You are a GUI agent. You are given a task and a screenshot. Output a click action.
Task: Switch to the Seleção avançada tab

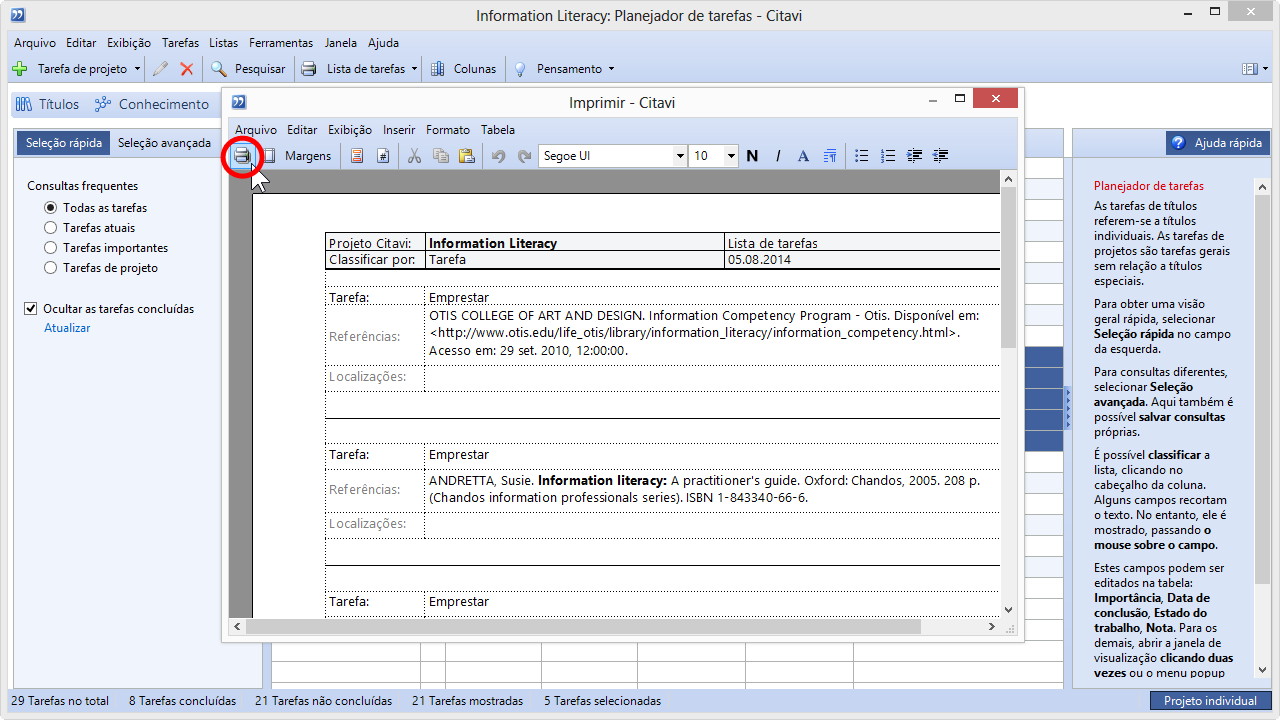tap(164, 143)
